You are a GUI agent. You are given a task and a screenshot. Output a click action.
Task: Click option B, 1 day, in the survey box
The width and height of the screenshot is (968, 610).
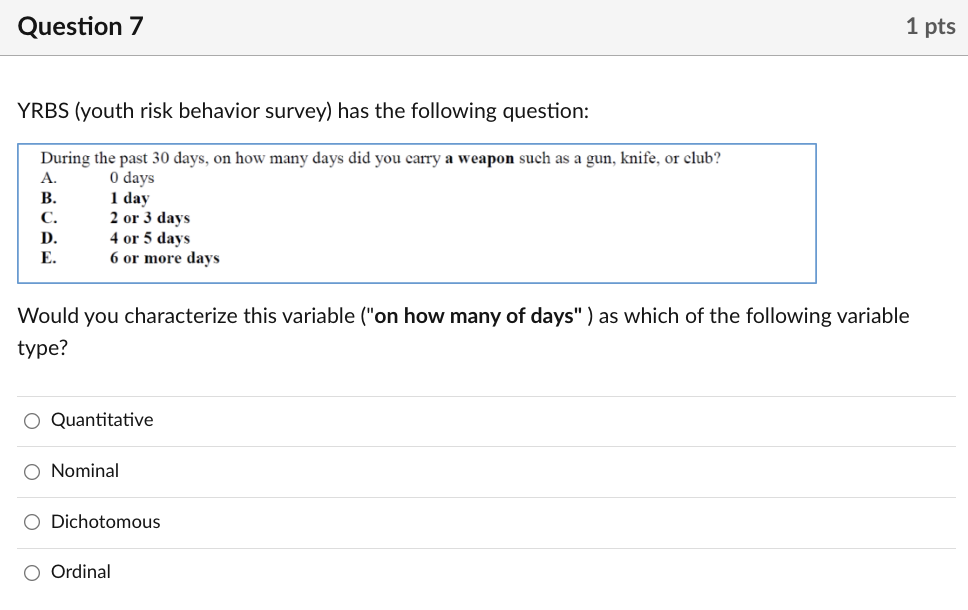127,197
